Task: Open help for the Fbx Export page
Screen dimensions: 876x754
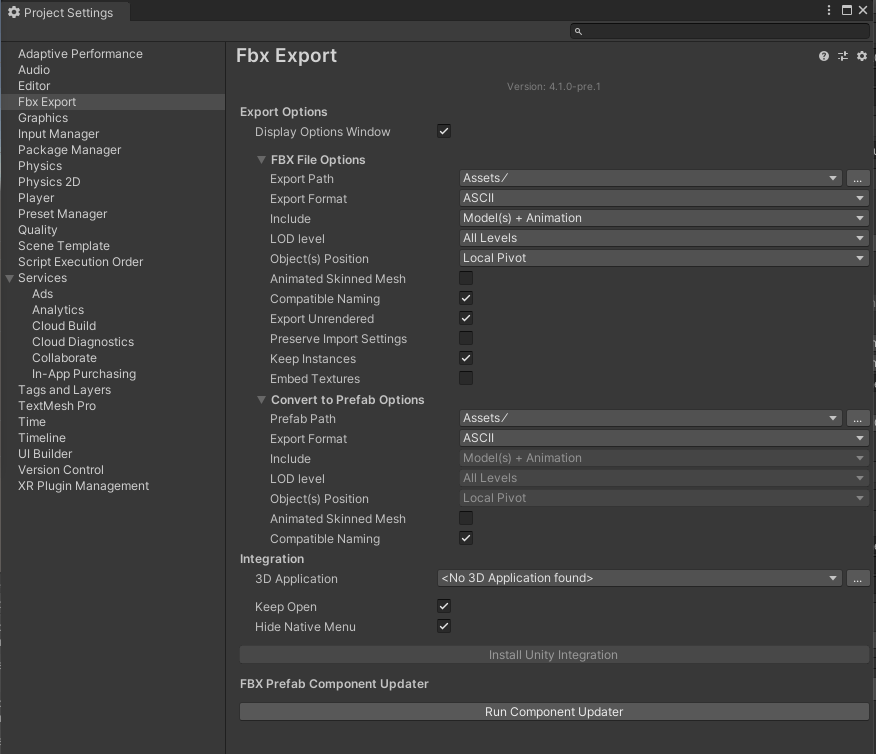Action: [x=822, y=56]
